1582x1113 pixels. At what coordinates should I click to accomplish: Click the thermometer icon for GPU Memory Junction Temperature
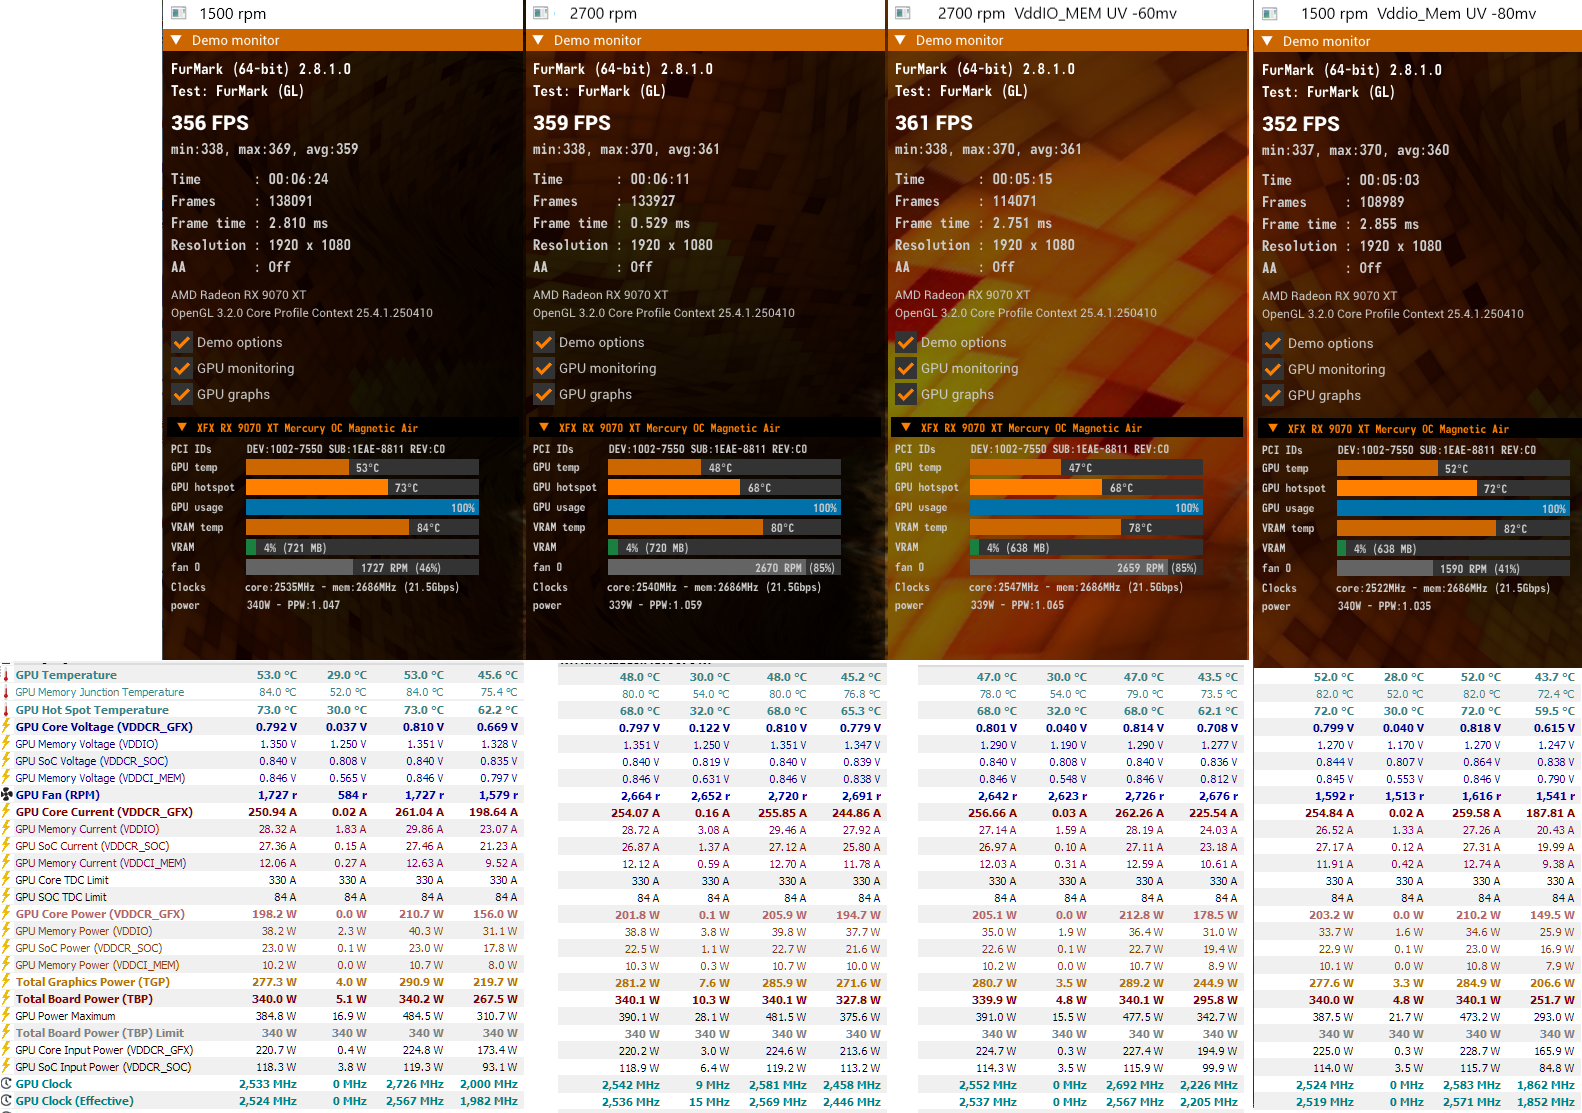tap(6, 692)
